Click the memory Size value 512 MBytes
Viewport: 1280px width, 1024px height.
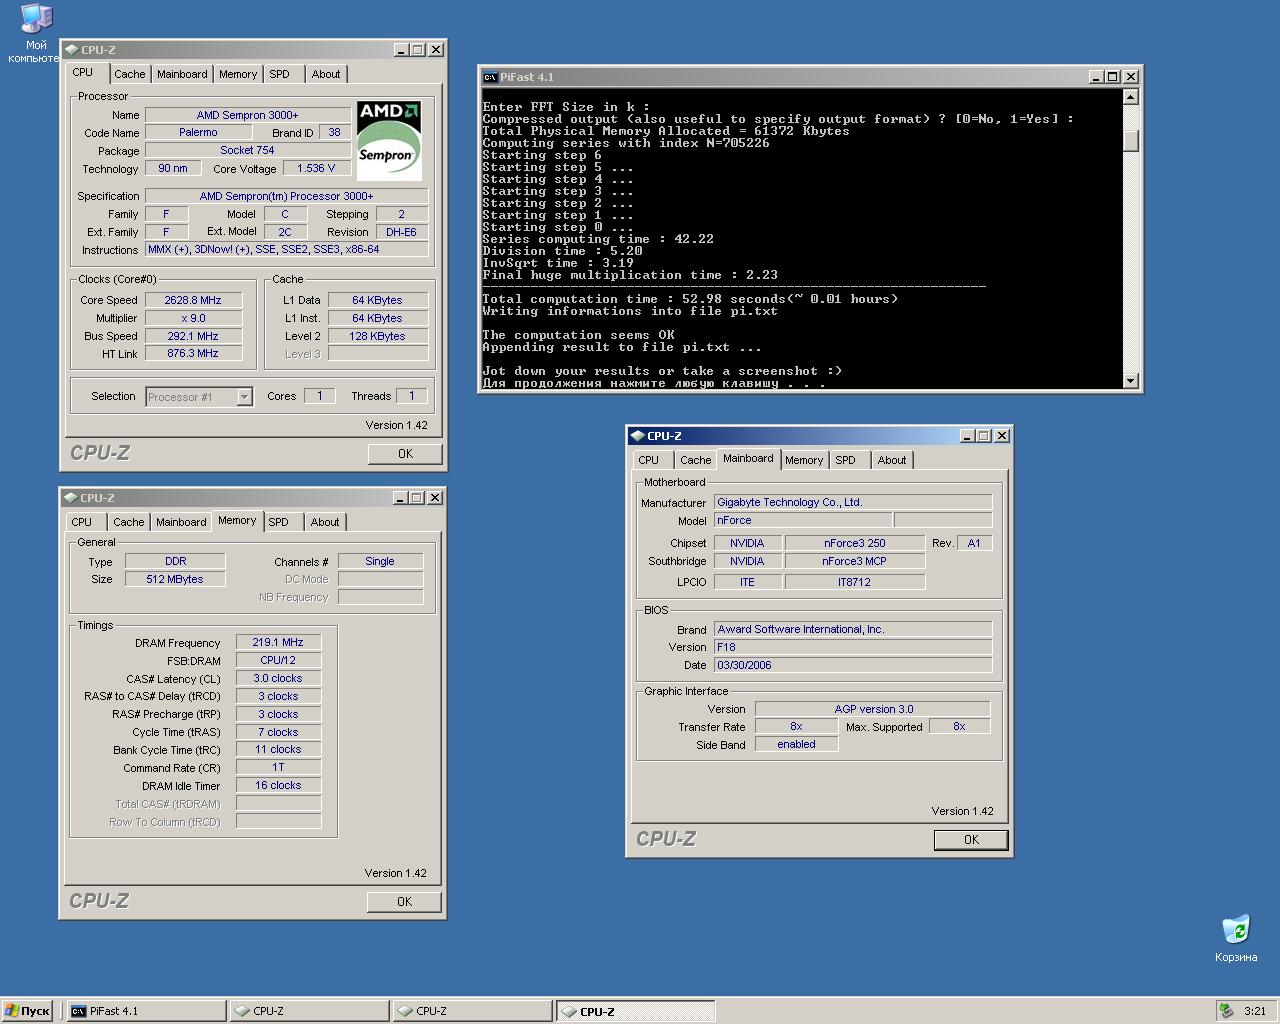tap(175, 579)
